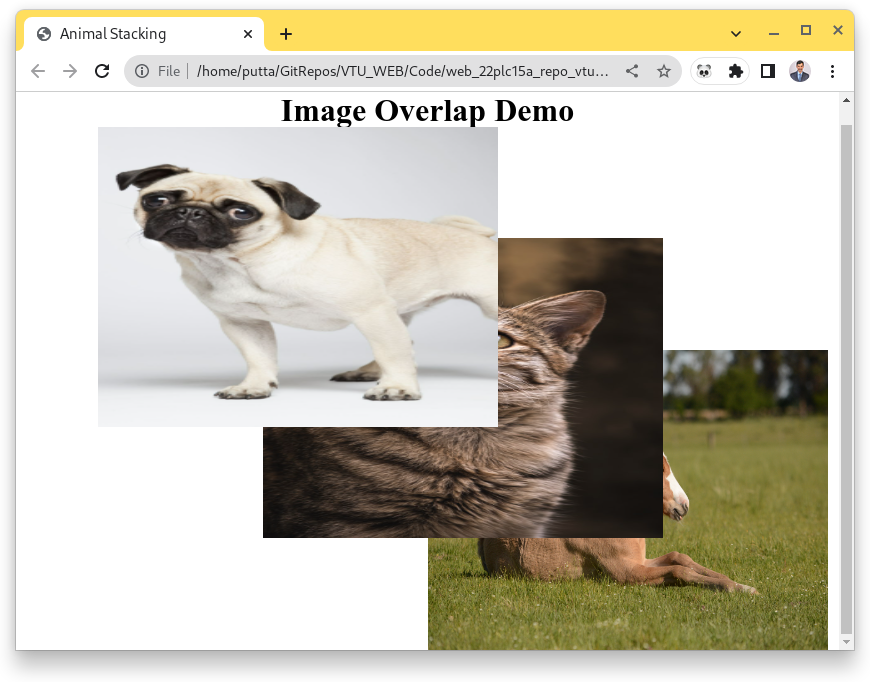Click the browser back arrow
The width and height of the screenshot is (870, 682).
[38, 71]
